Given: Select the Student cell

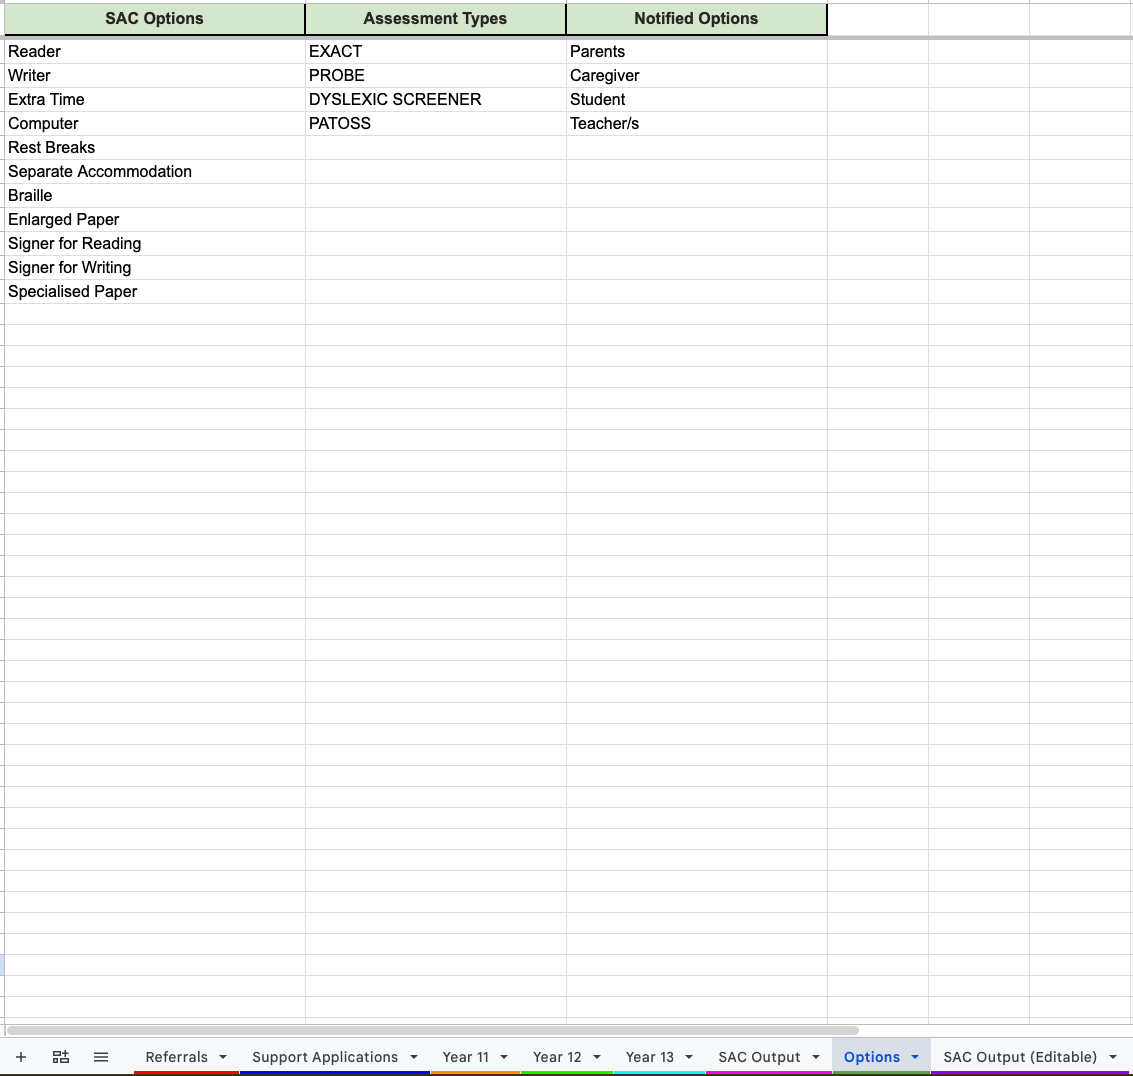Looking at the screenshot, I should [697, 99].
